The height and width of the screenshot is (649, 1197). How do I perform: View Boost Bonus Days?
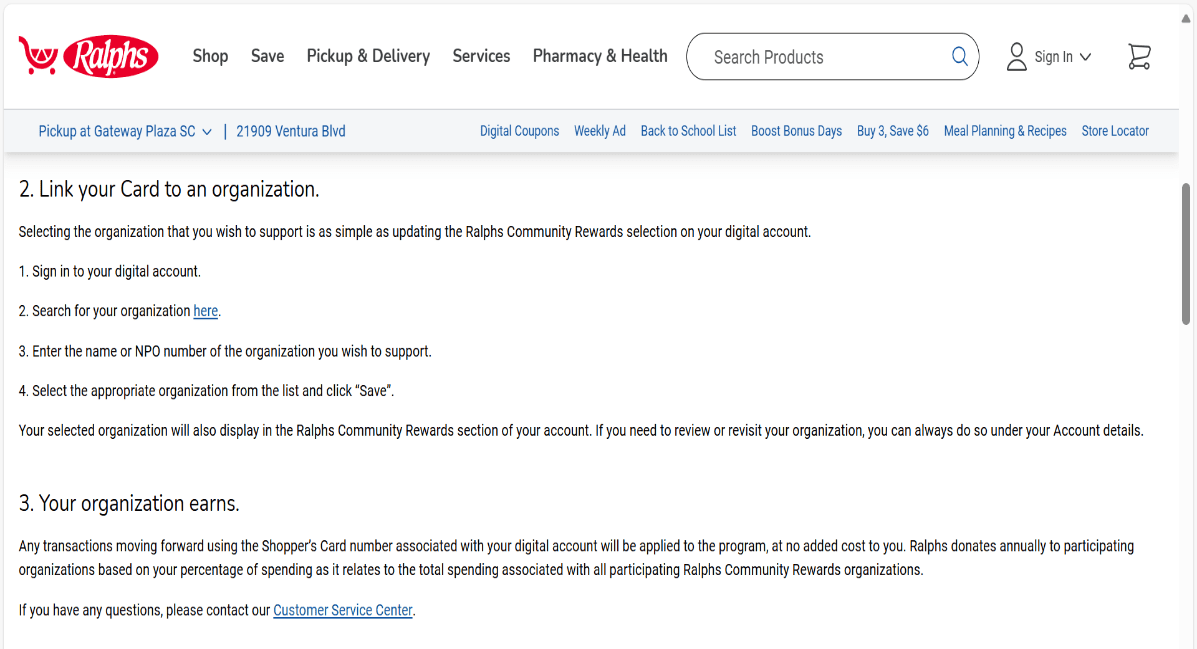796,131
